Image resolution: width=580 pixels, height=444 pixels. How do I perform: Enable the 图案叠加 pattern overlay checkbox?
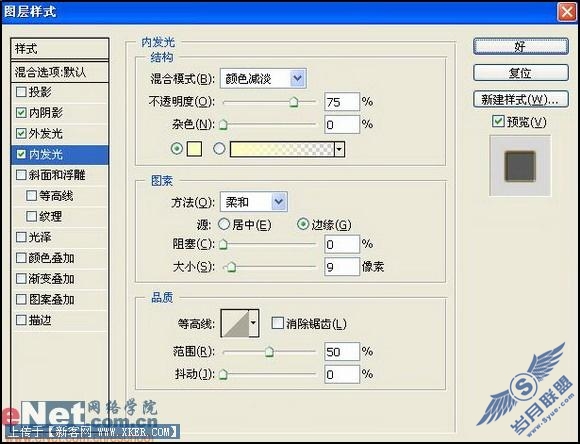[x=21, y=299]
